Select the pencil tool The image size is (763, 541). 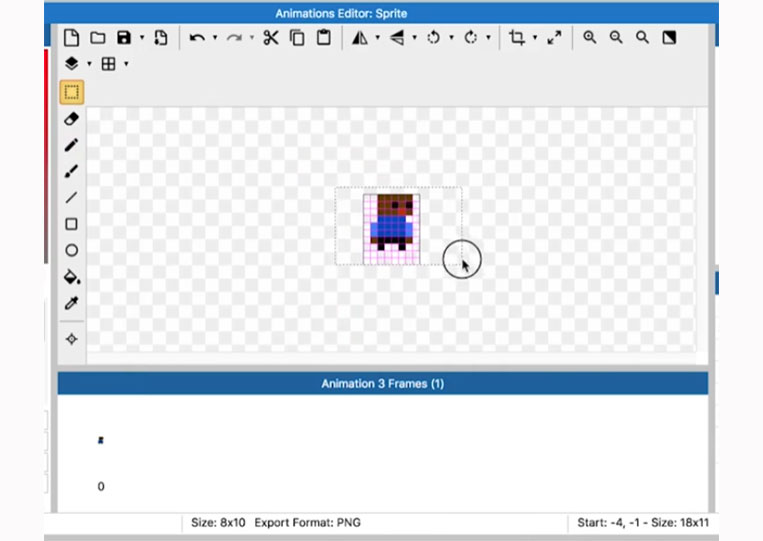click(72, 145)
